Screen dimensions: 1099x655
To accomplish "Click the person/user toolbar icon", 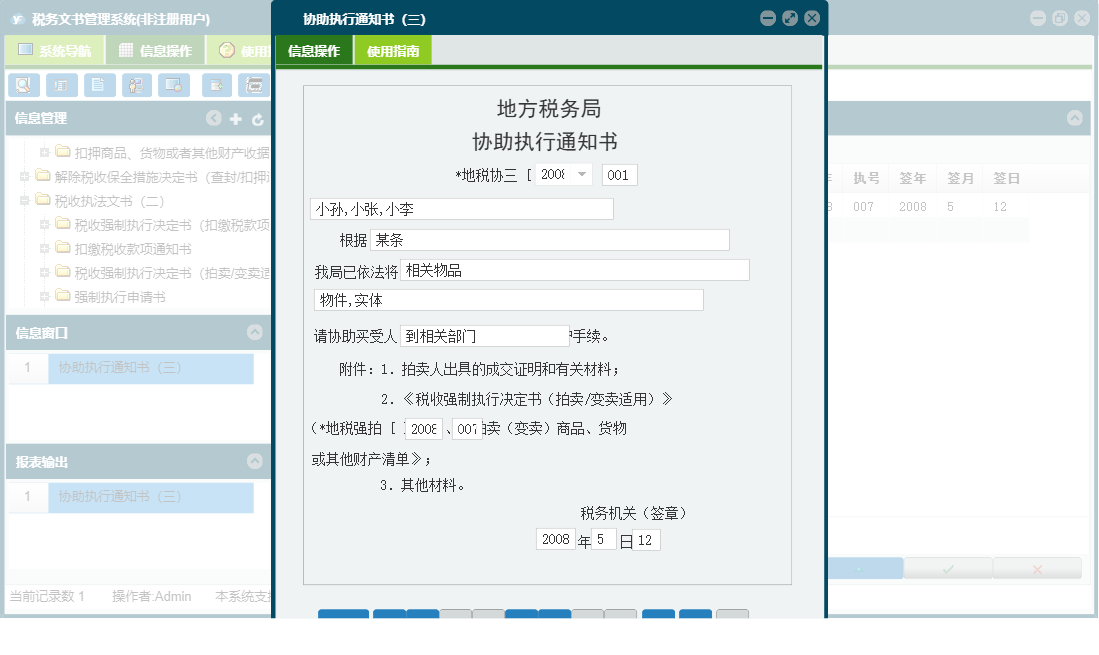I will pos(137,85).
